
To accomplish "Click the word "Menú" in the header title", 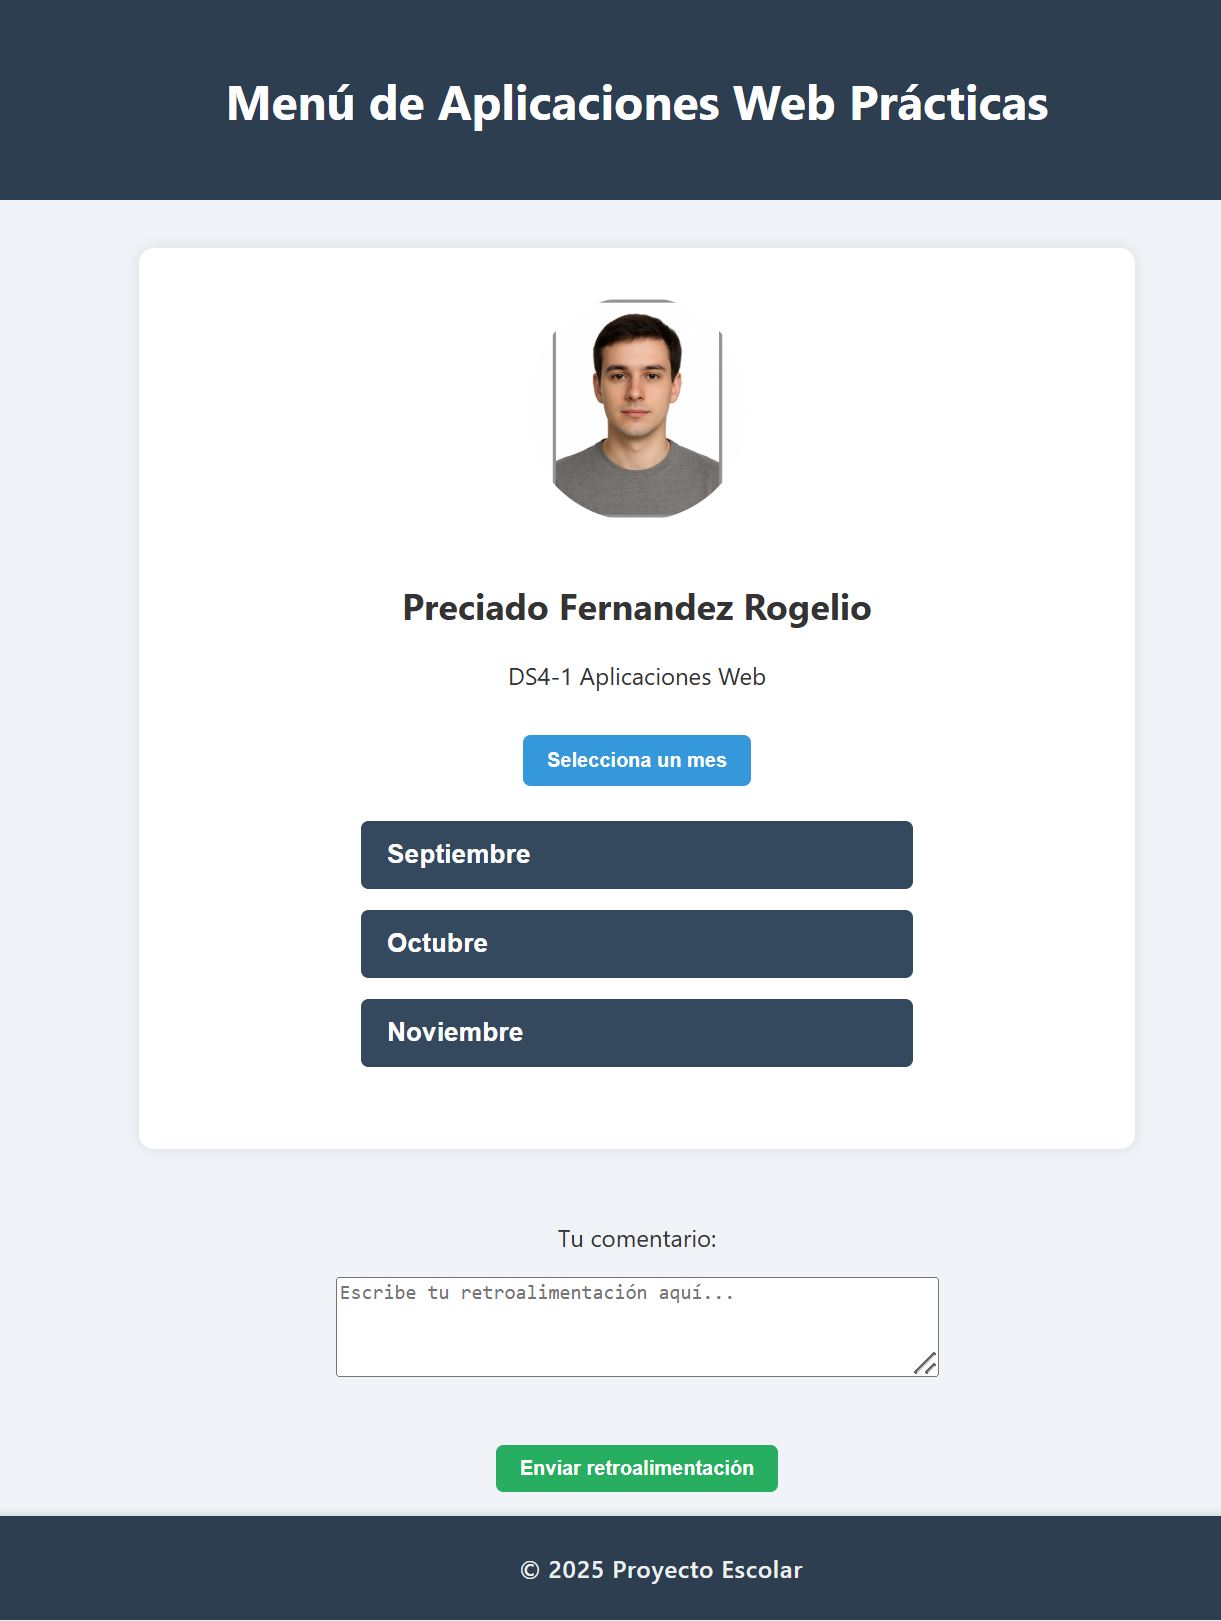I will 290,103.
